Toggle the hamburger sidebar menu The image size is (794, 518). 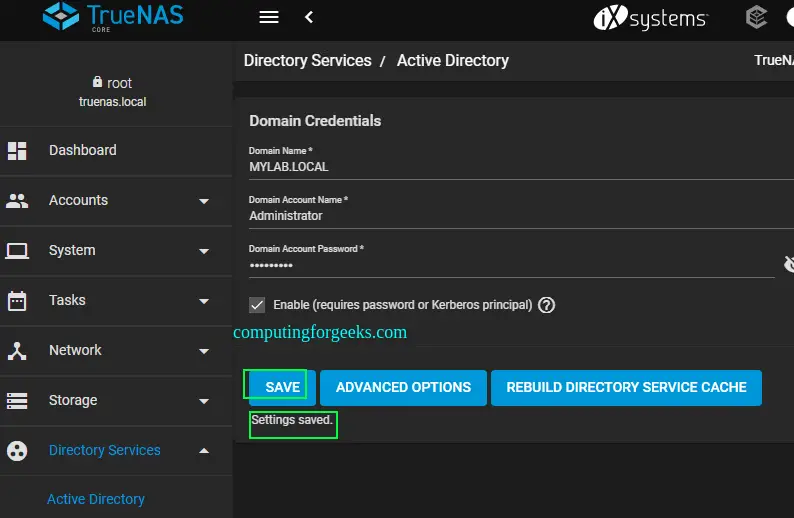(269, 17)
